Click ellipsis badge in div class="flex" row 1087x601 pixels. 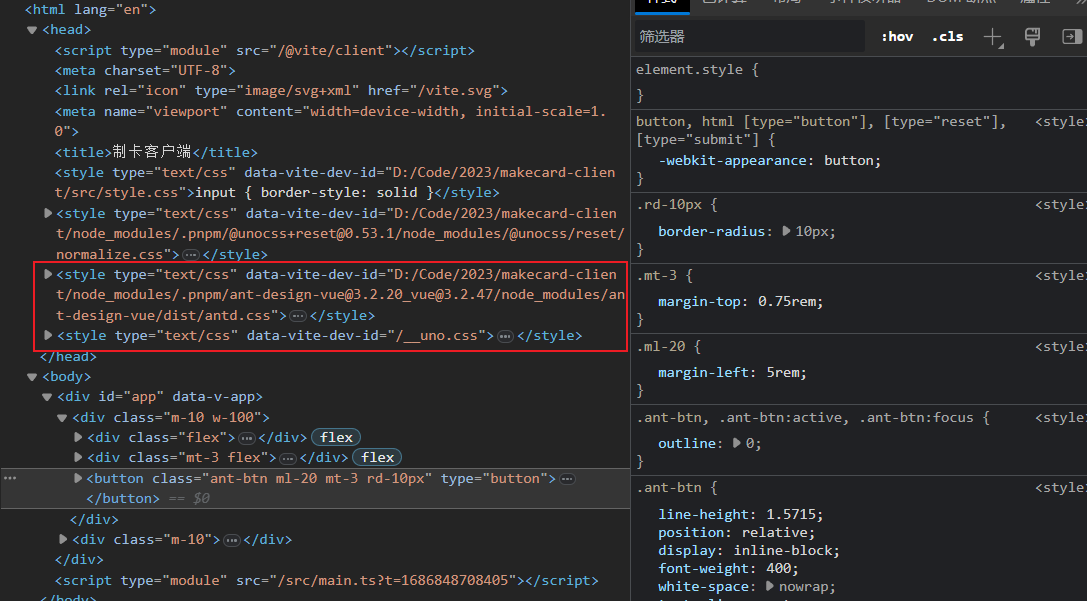click(247, 438)
